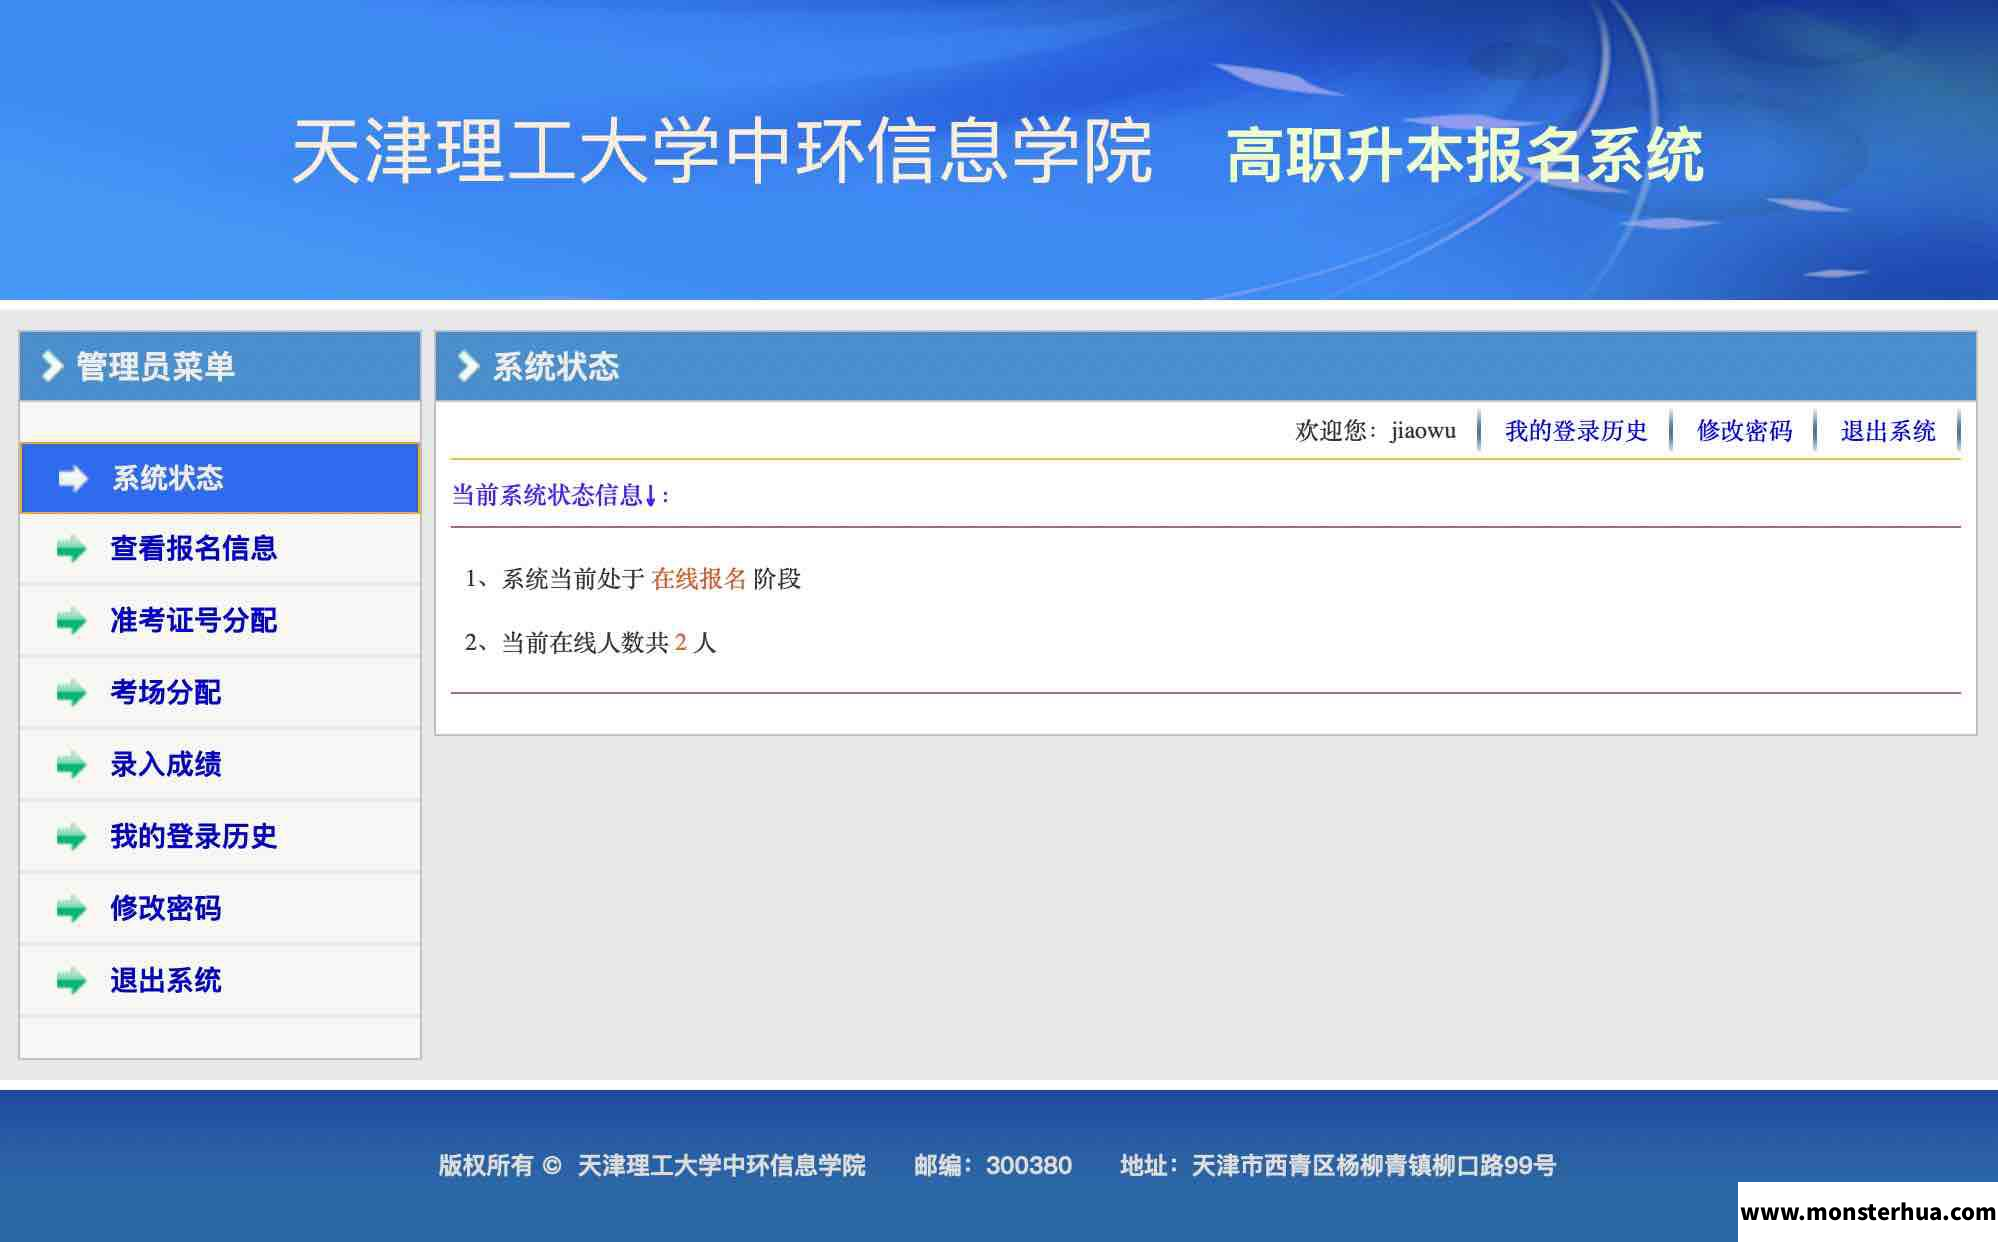
Task: Click the green arrow beside 考场分配
Action: (x=71, y=693)
